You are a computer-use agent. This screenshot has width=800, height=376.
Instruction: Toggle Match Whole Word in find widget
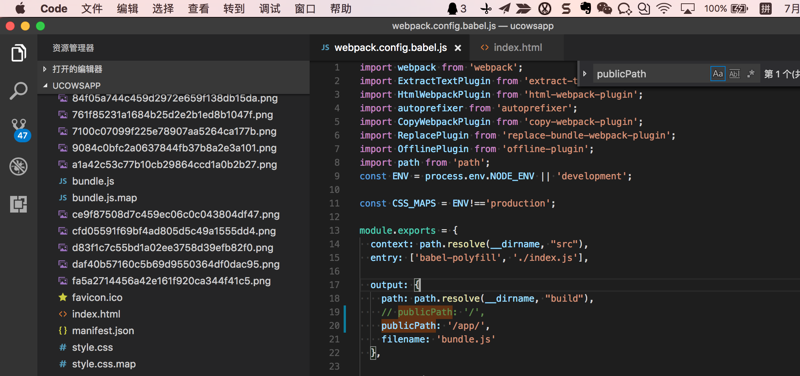(x=734, y=73)
